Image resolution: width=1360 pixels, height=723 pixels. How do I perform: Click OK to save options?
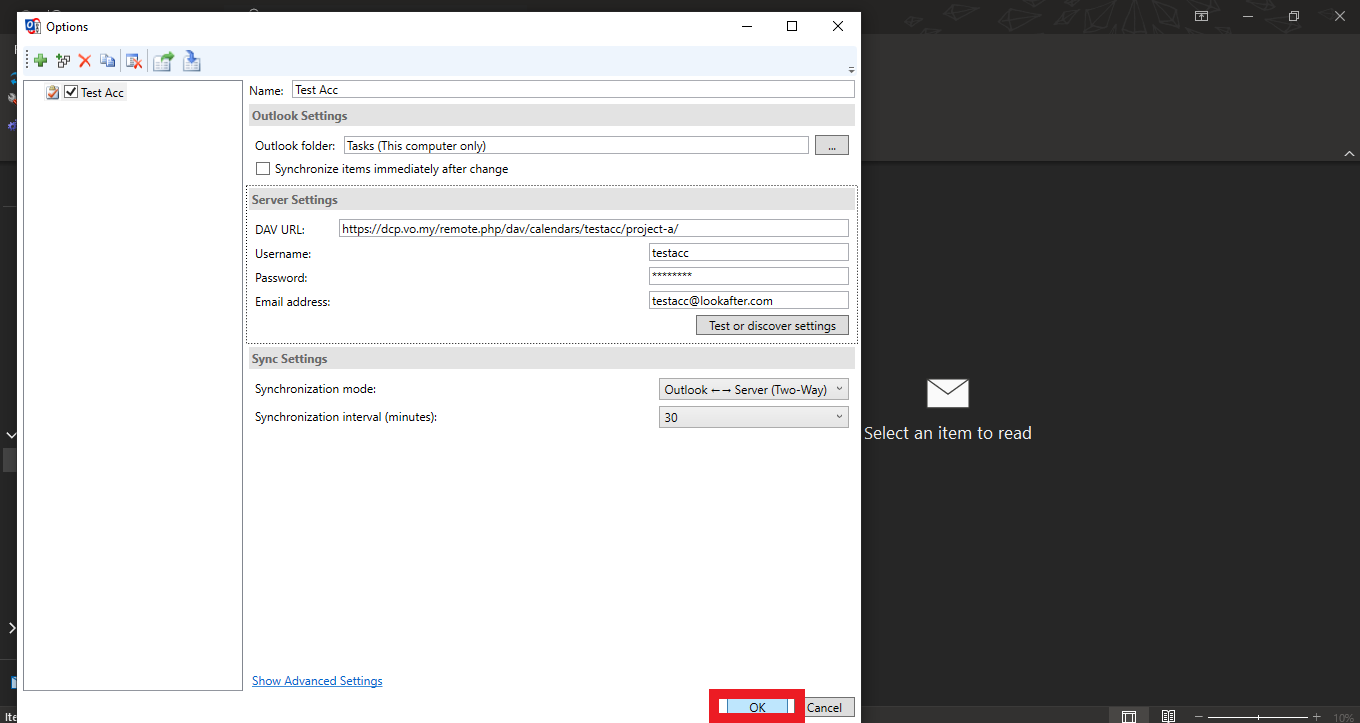pyautogui.click(x=757, y=707)
